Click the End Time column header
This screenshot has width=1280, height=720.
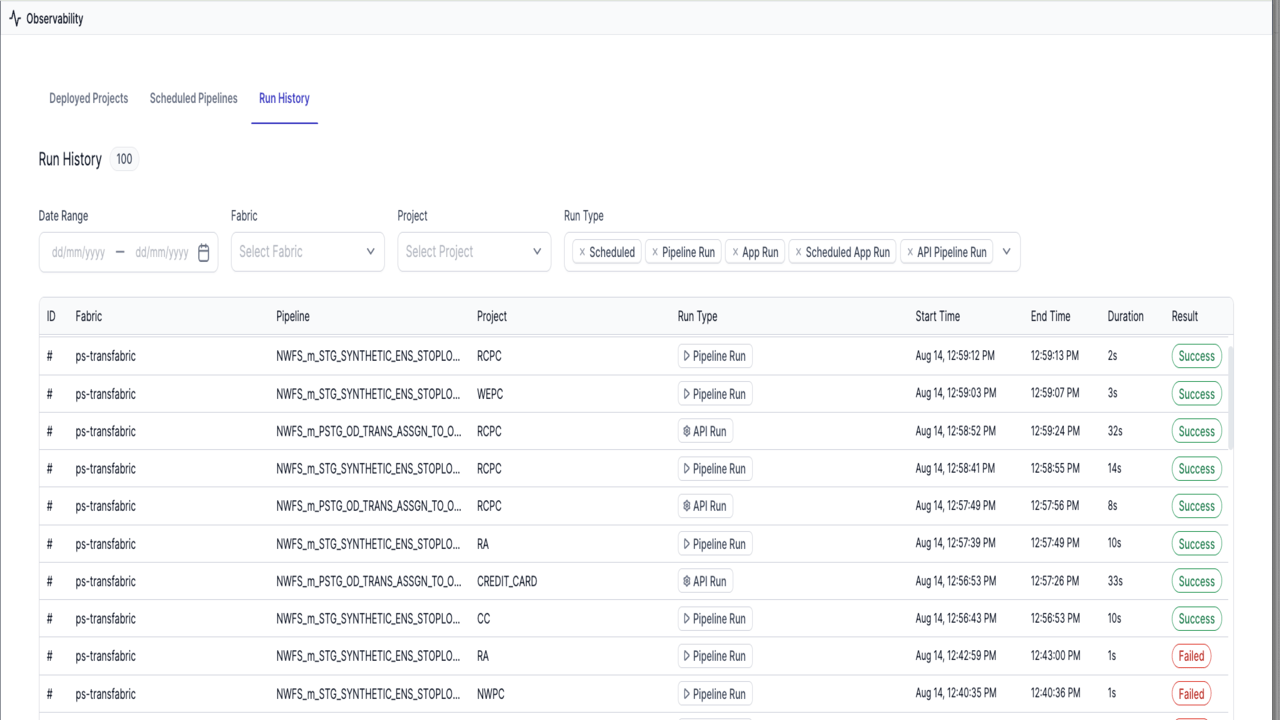click(1051, 316)
